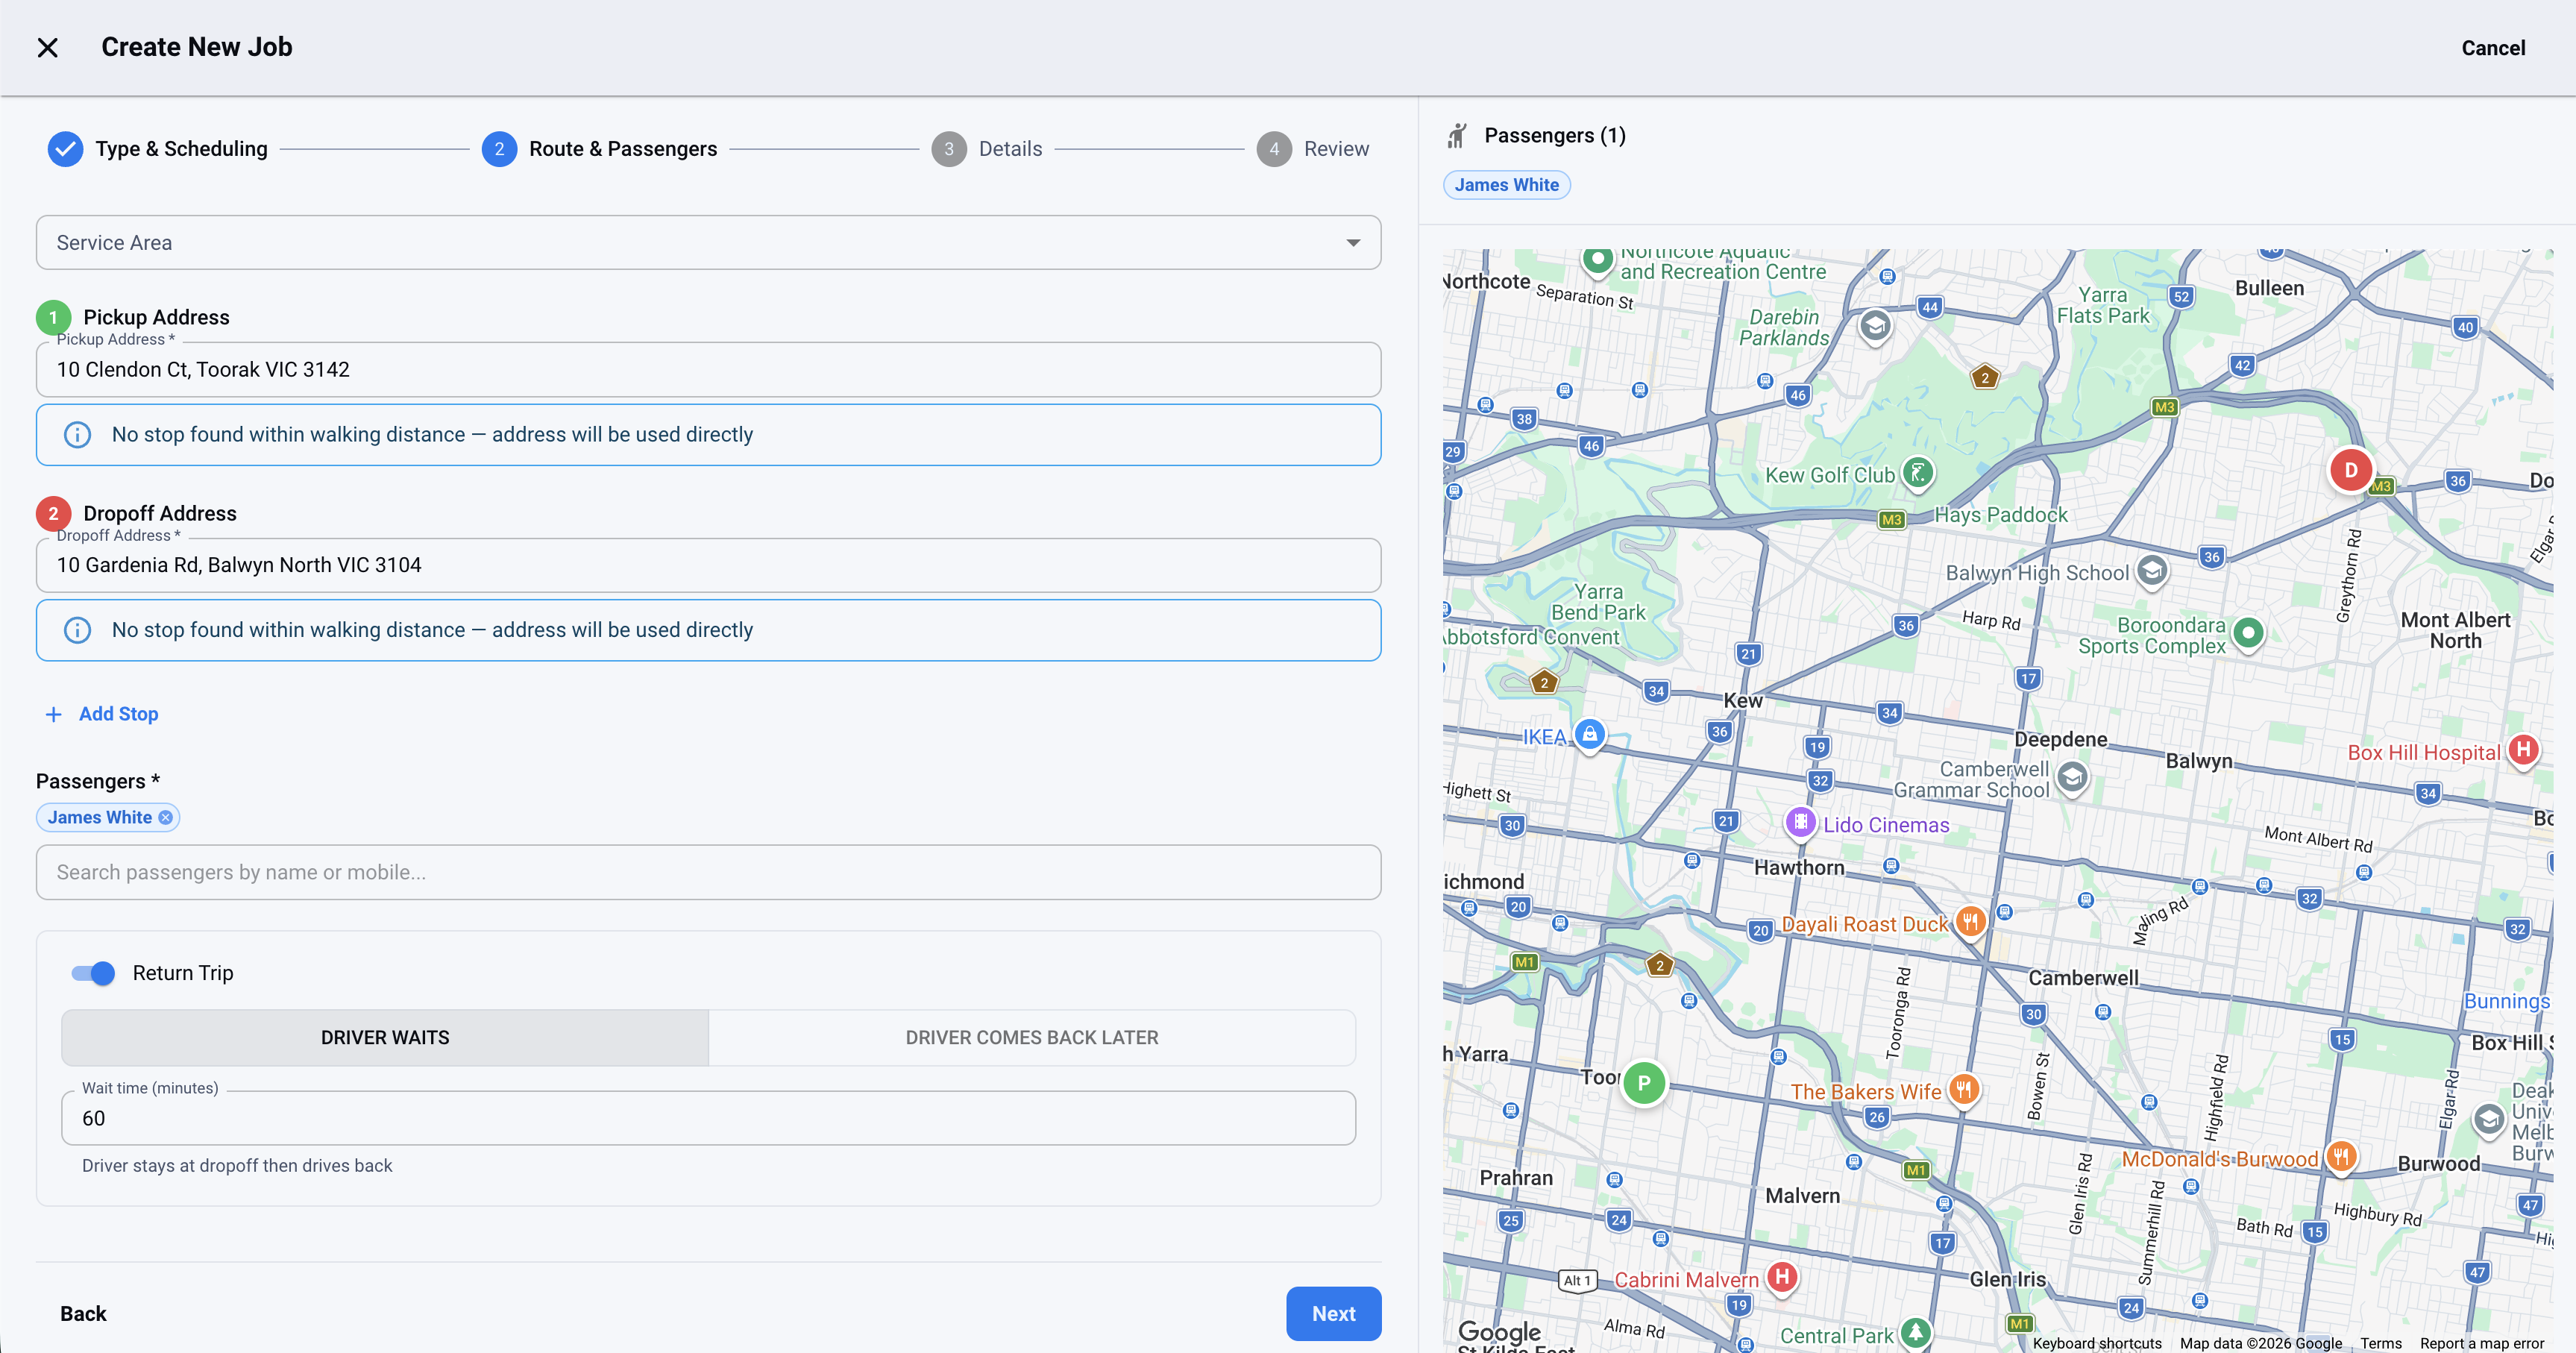
Task: Edit the Pickup Address field
Action: (x=708, y=370)
